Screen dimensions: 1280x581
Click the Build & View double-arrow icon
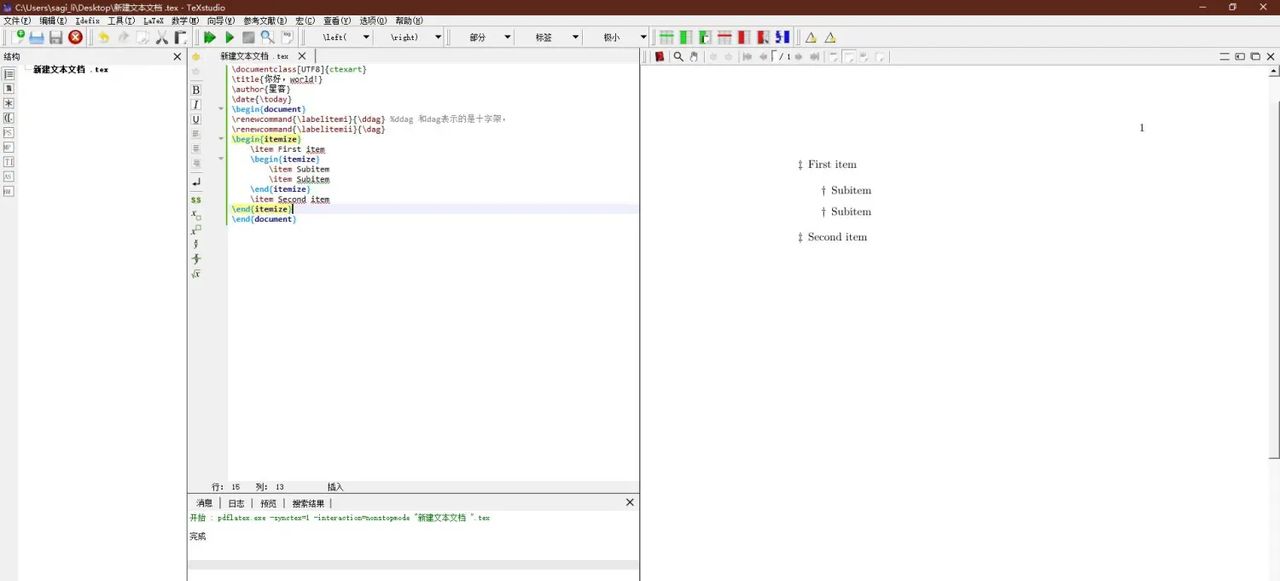tap(210, 37)
